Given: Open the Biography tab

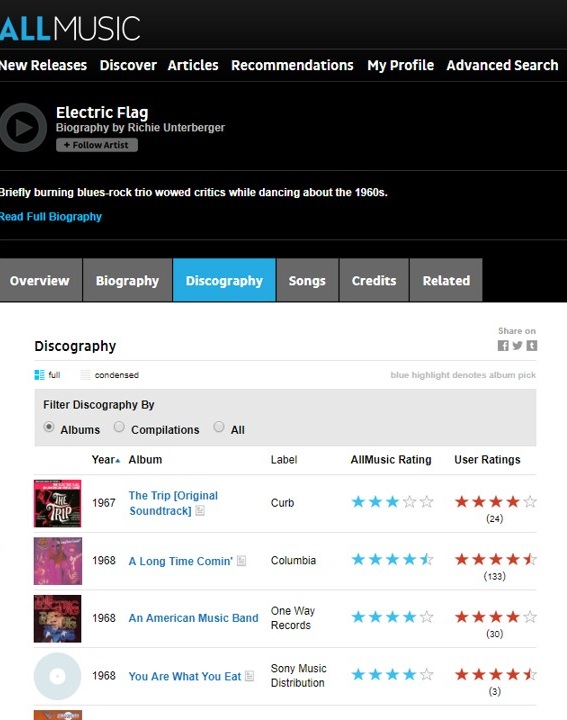Looking at the screenshot, I should click(127, 280).
